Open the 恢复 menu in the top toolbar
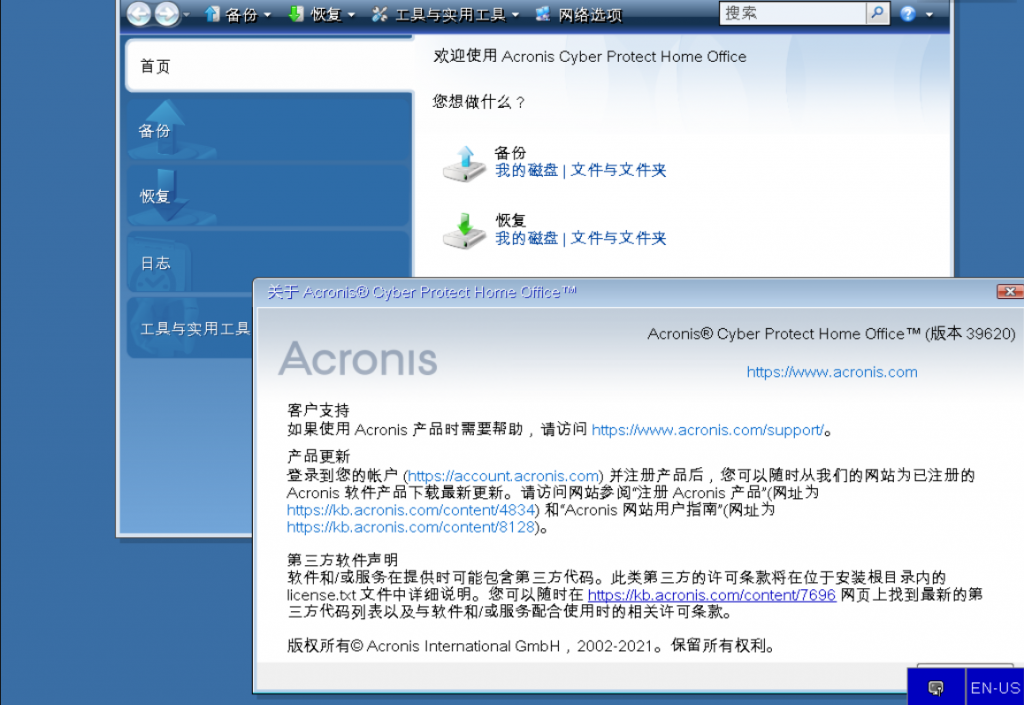The image size is (1024, 705). pos(322,14)
